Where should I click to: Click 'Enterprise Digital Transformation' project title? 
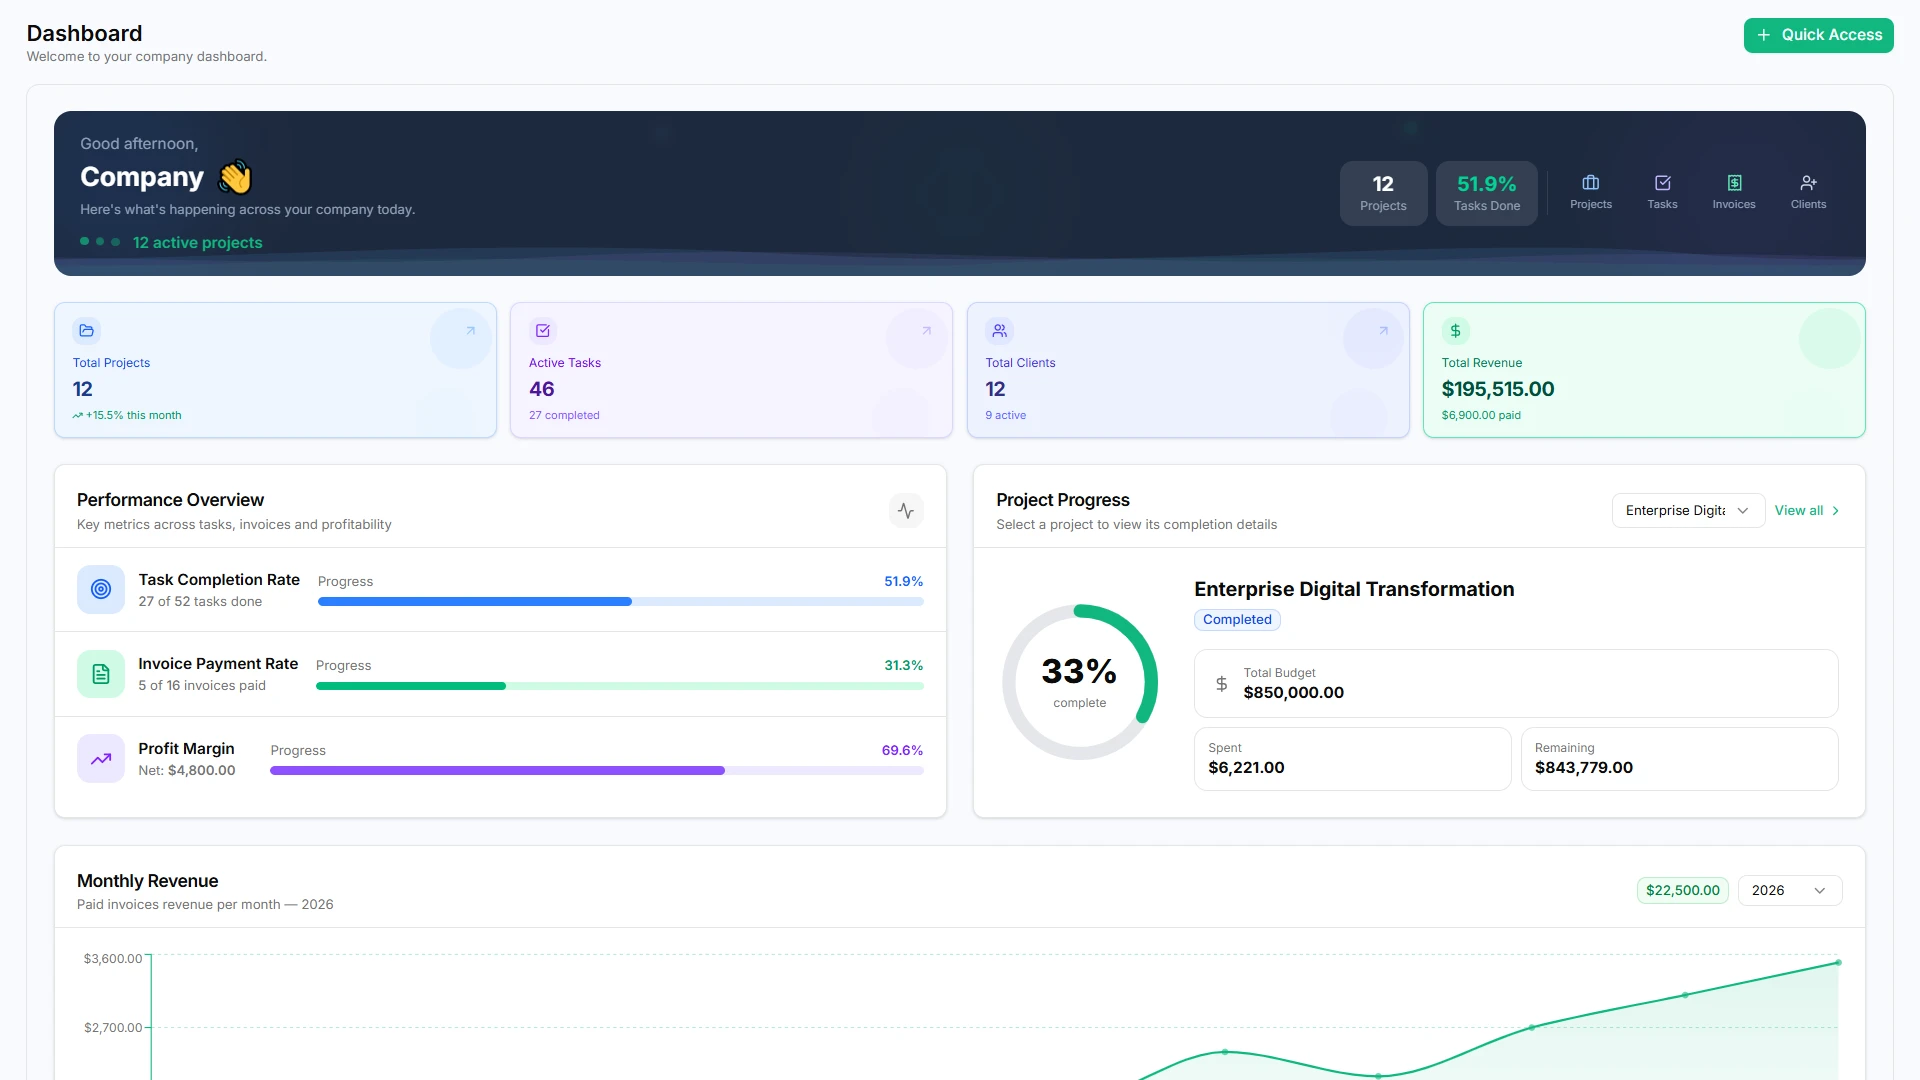(x=1354, y=589)
